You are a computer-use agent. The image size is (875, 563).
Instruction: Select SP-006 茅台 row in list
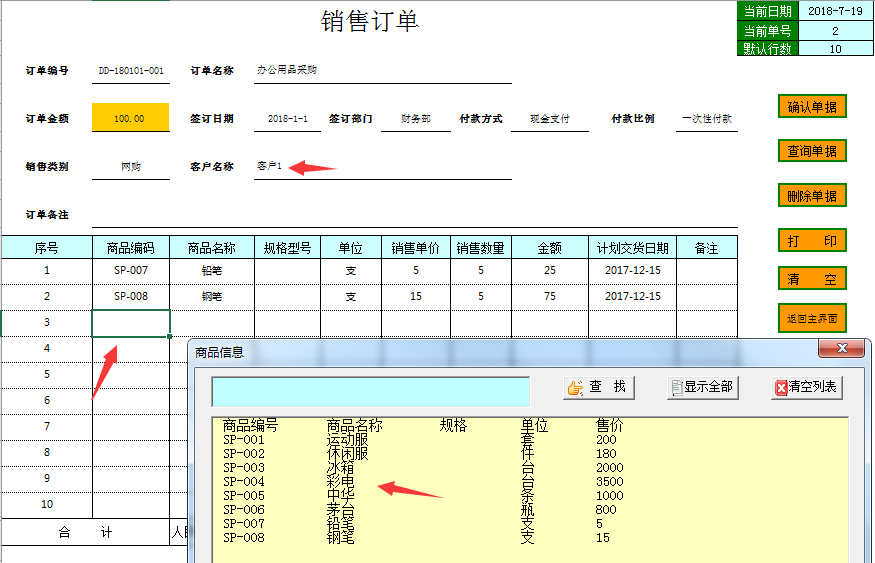(530, 509)
